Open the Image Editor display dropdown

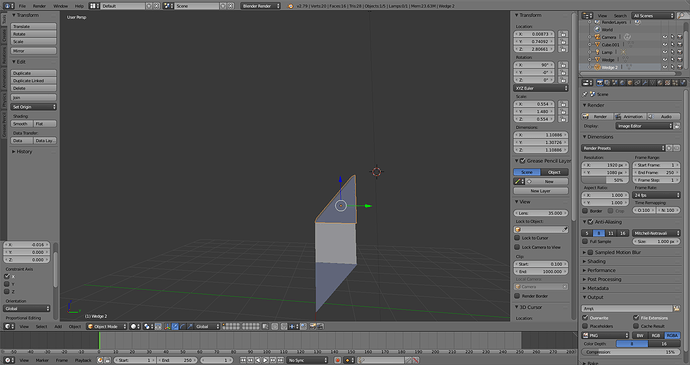(x=644, y=126)
